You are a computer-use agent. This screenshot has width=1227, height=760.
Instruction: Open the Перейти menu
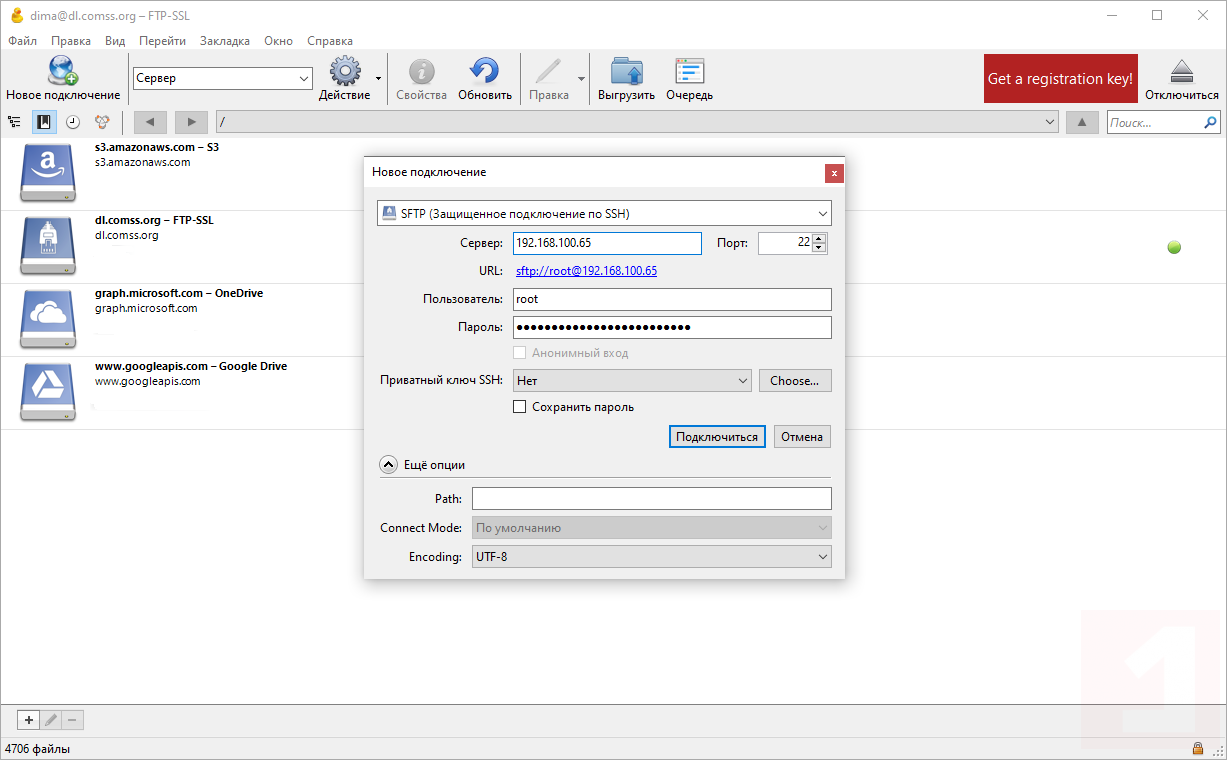163,41
